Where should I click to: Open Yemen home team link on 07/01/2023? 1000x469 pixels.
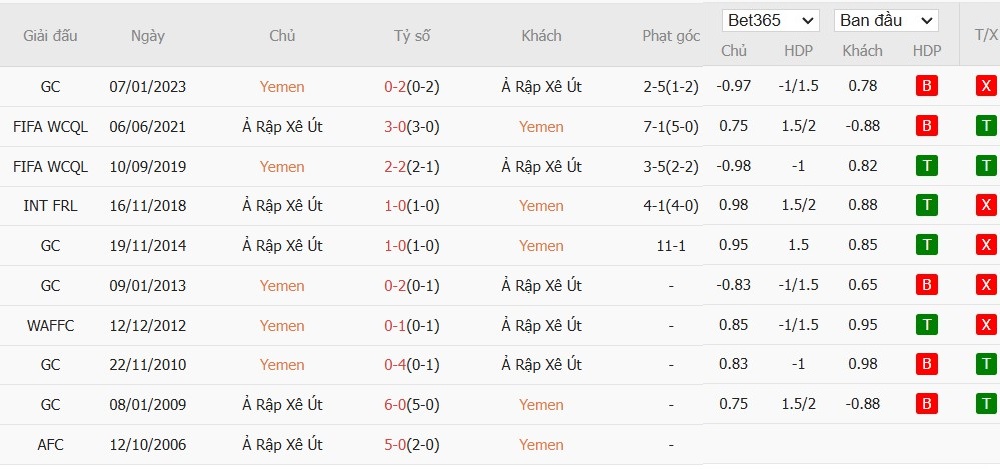(282, 87)
